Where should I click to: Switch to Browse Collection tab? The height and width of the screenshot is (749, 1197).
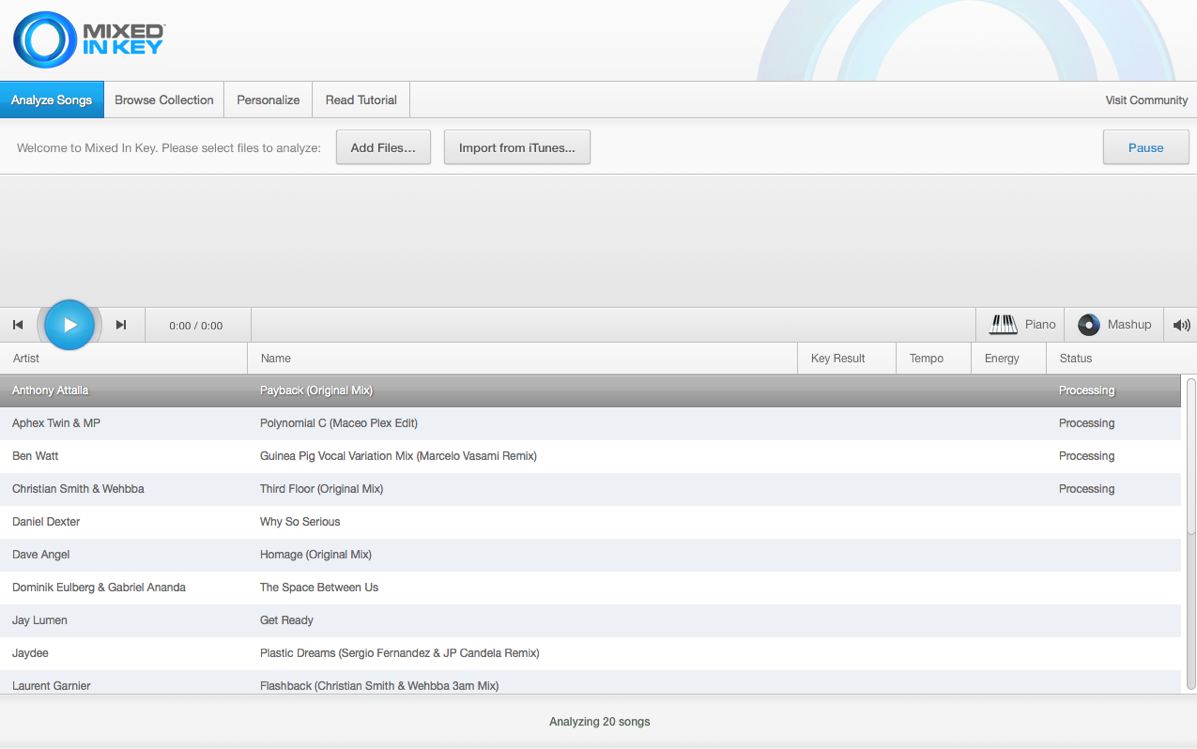pos(163,100)
